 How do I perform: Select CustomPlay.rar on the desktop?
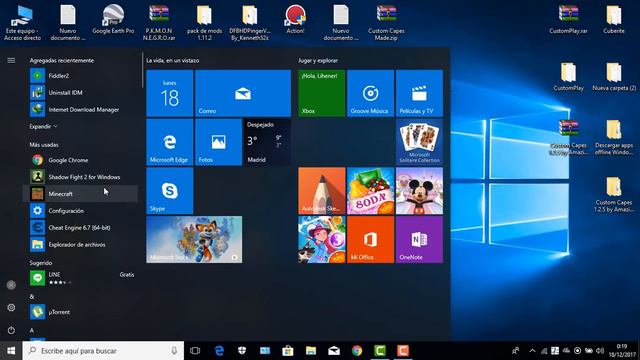(568, 20)
